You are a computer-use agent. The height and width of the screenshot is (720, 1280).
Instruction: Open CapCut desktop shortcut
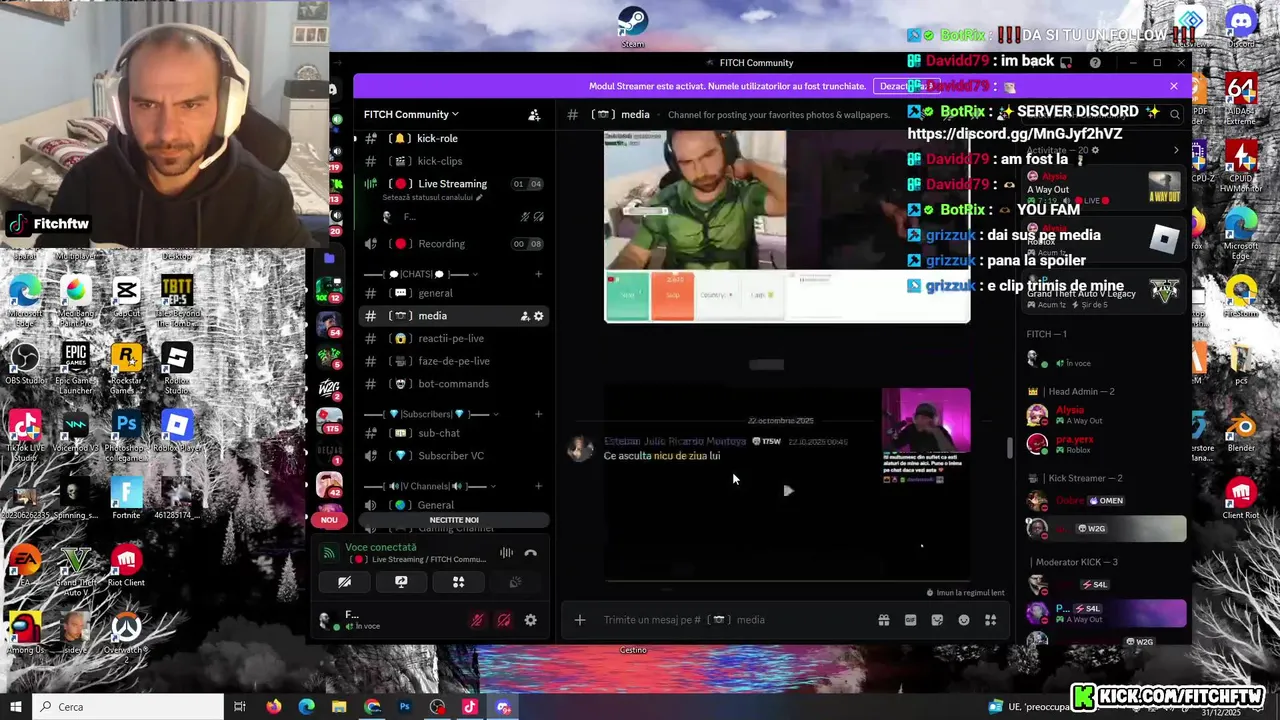(x=126, y=297)
